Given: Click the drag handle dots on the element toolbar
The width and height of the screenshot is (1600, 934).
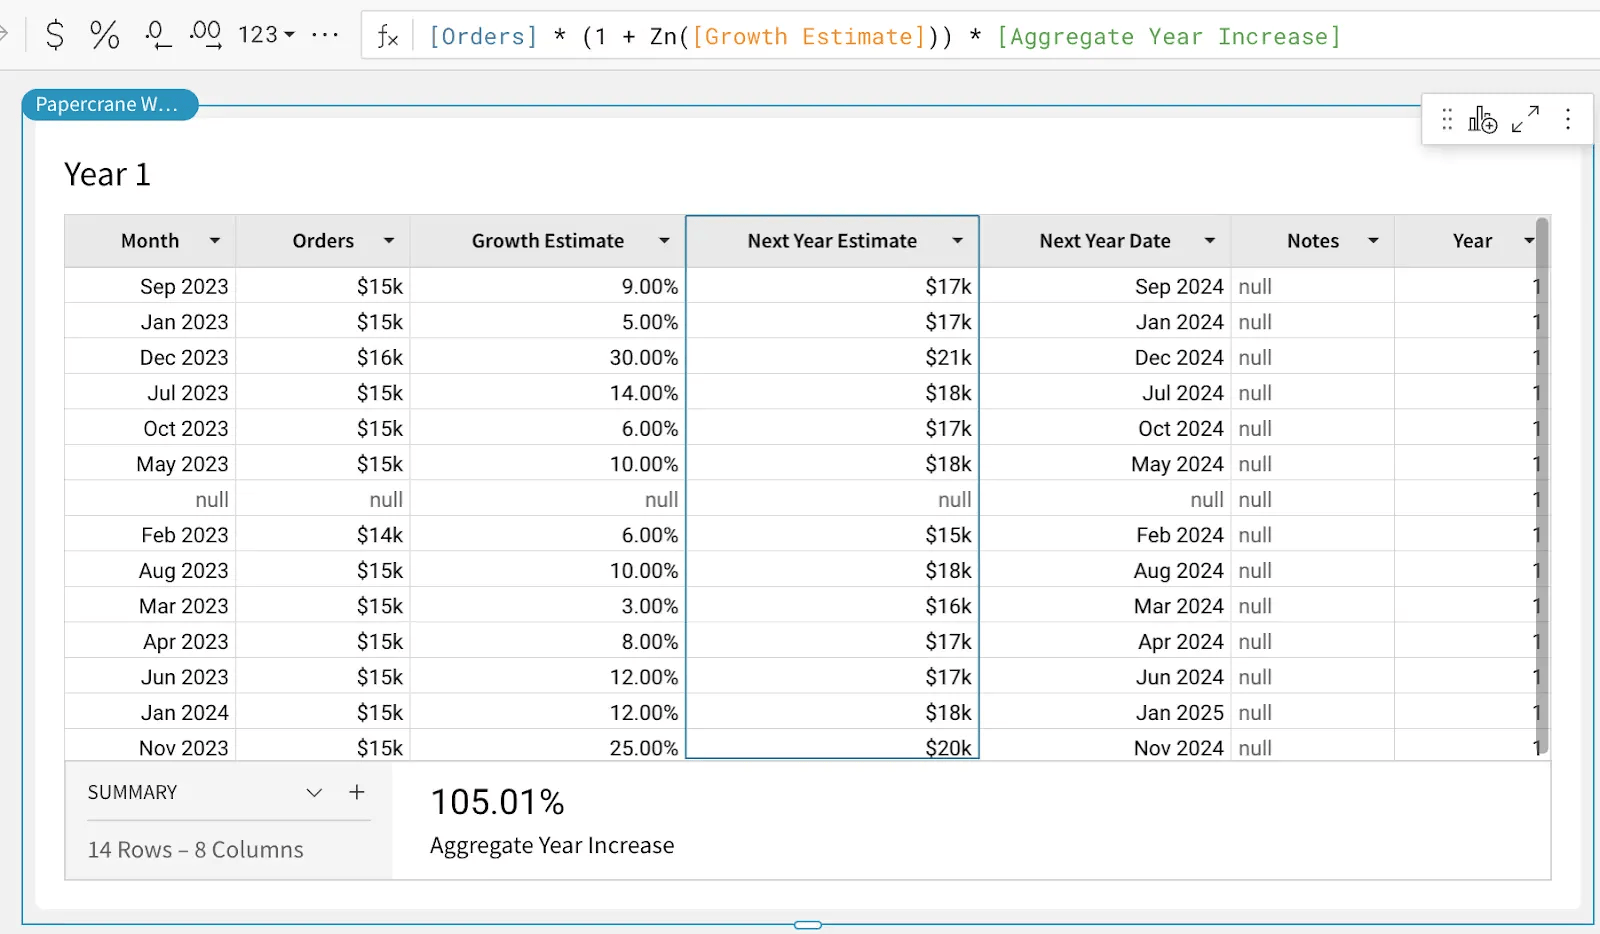Looking at the screenshot, I should coord(1447,119).
